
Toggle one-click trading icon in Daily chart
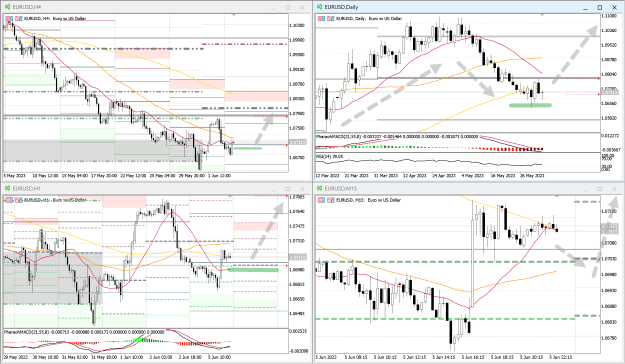point(330,18)
